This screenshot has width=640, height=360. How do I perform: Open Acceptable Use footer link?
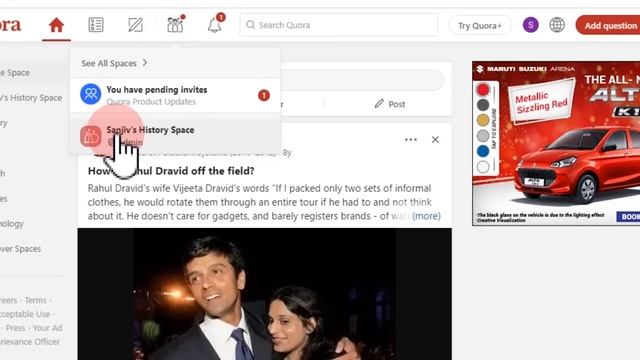(25, 314)
